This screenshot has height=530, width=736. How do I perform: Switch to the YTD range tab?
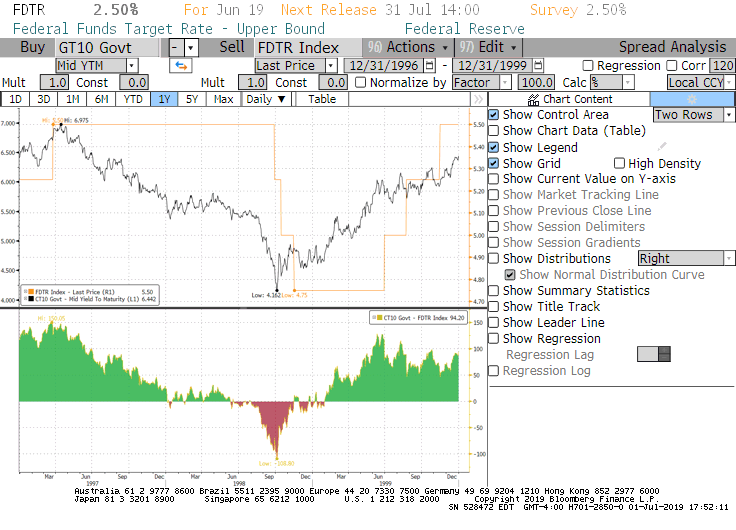click(132, 99)
